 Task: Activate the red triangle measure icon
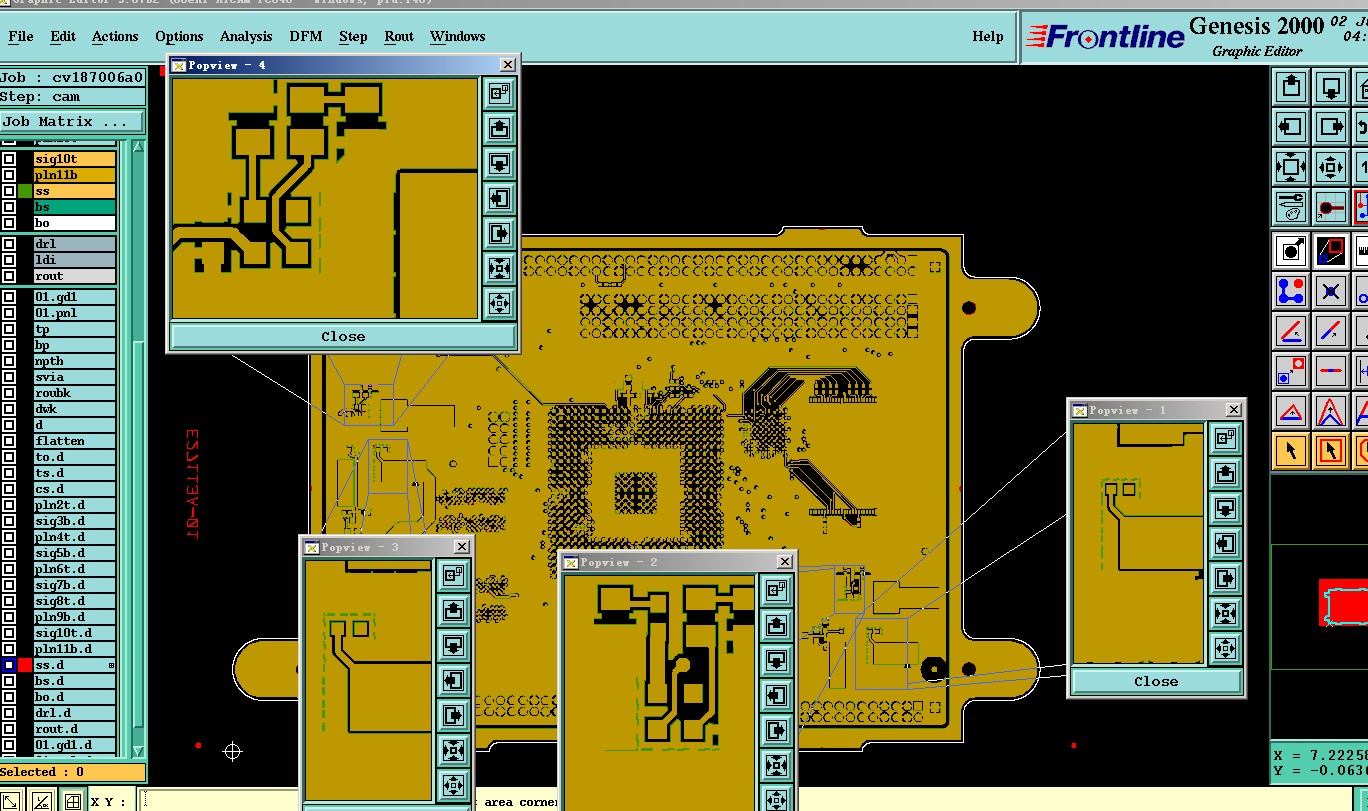[1291, 411]
